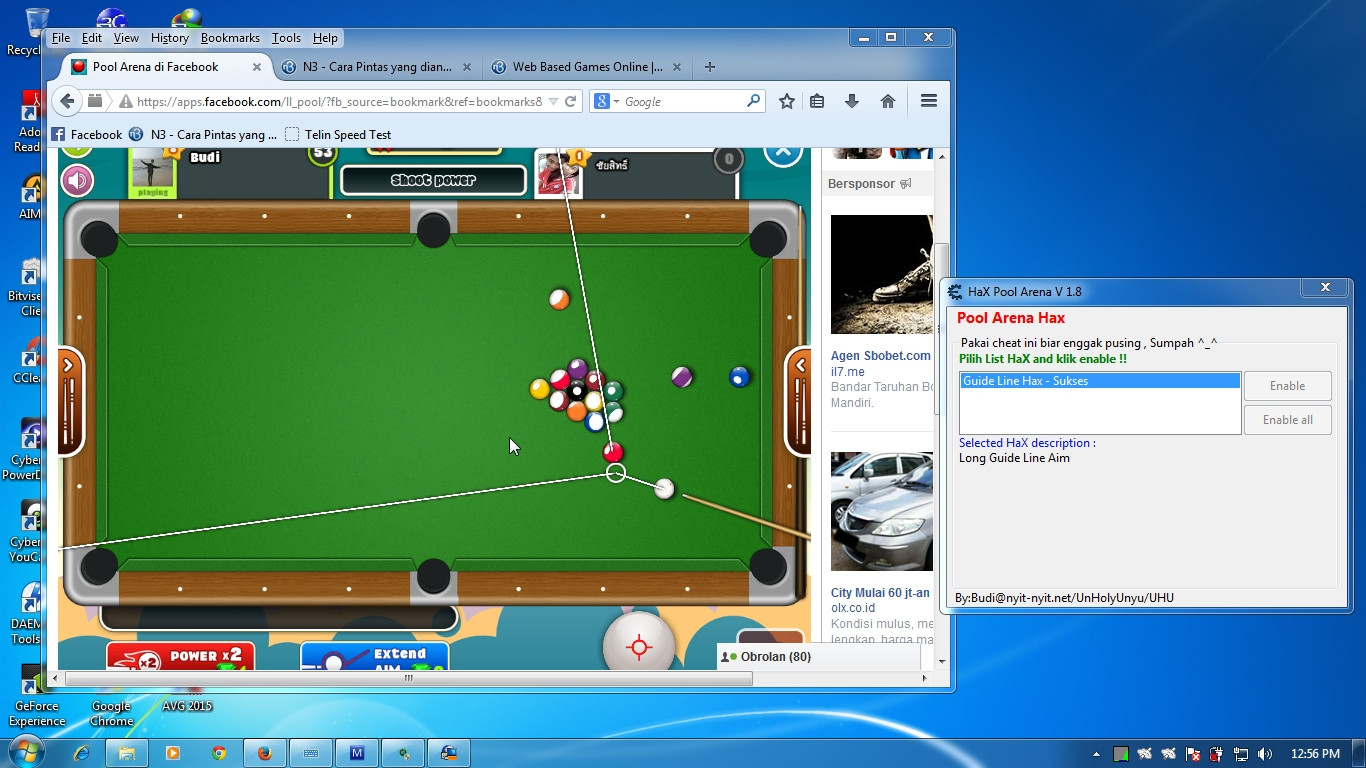Switch to N3 - Cara Pintas tab
Viewport: 1366px width, 768px height.
(377, 67)
